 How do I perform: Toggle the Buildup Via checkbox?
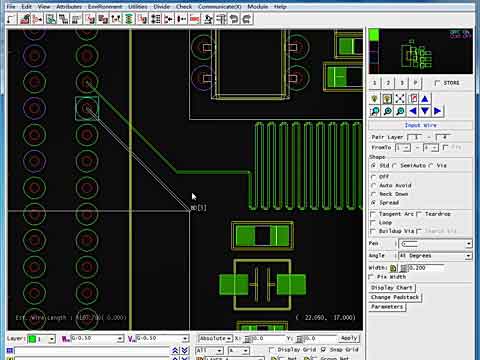tap(373, 231)
